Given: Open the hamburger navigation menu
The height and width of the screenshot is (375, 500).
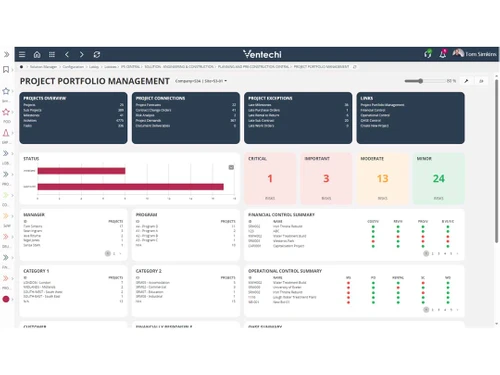Looking at the screenshot, I should (22, 54).
